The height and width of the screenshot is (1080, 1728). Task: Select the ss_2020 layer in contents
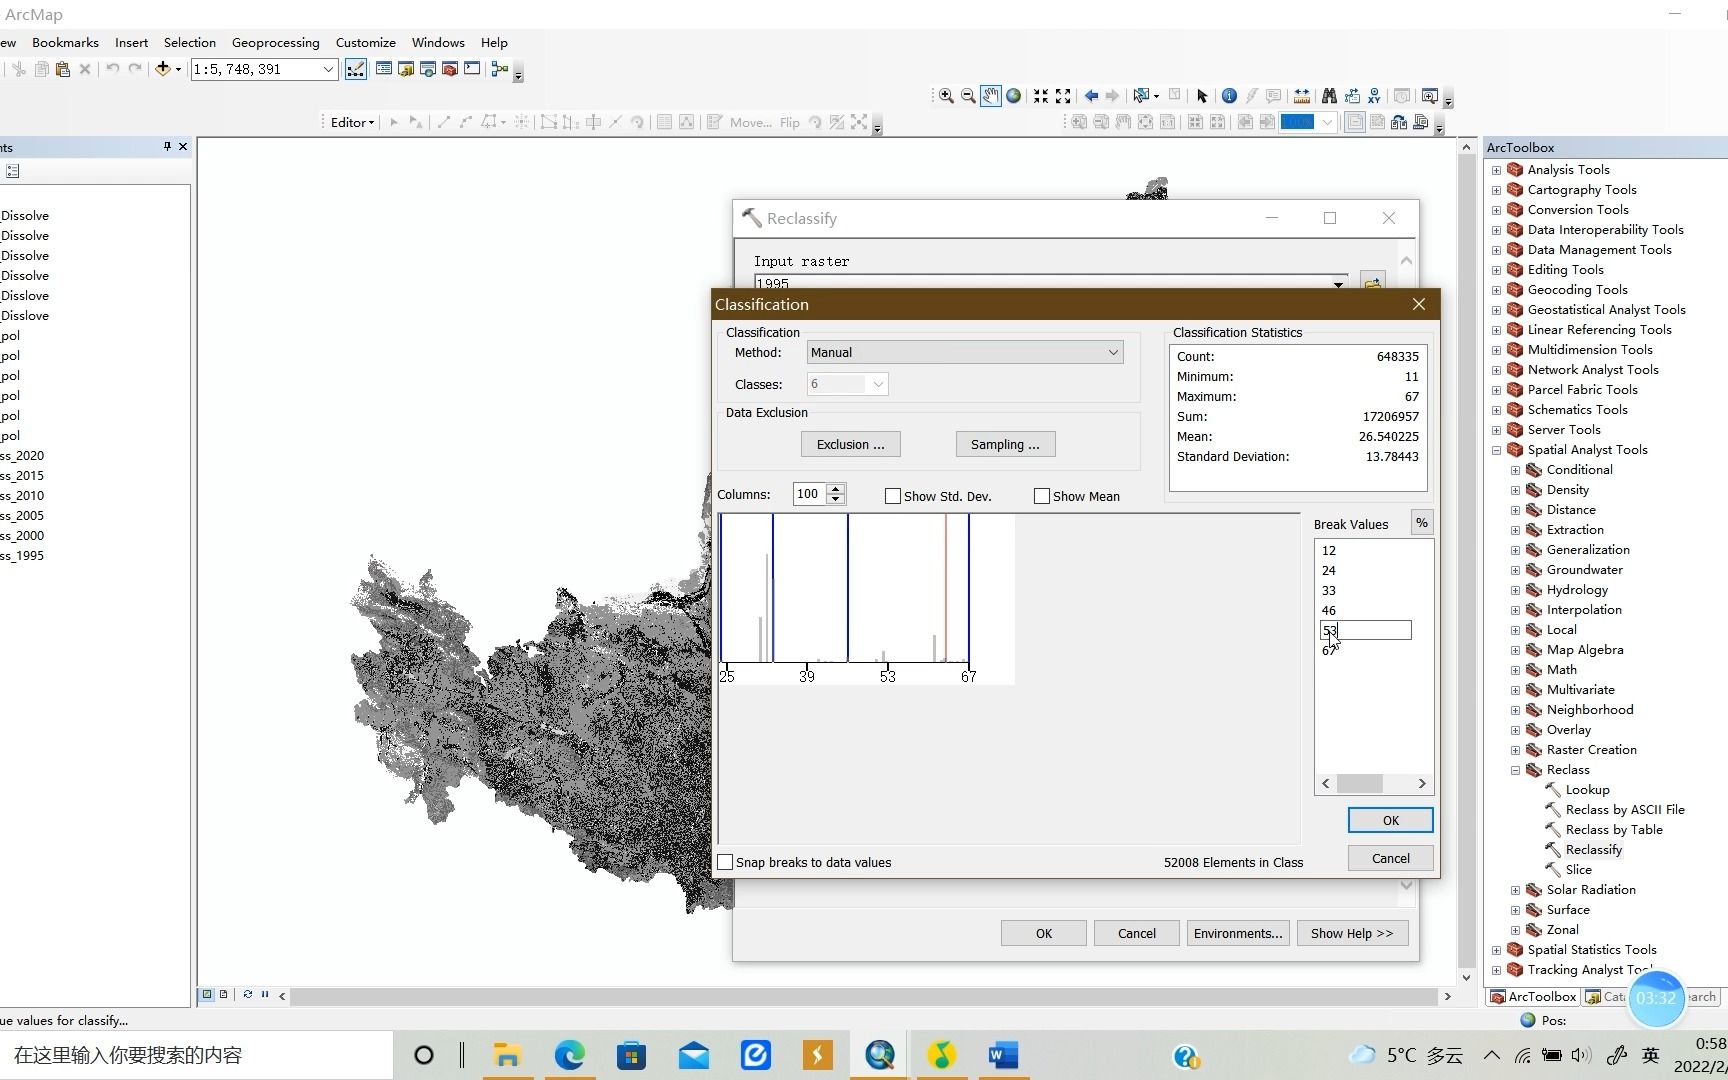22,455
